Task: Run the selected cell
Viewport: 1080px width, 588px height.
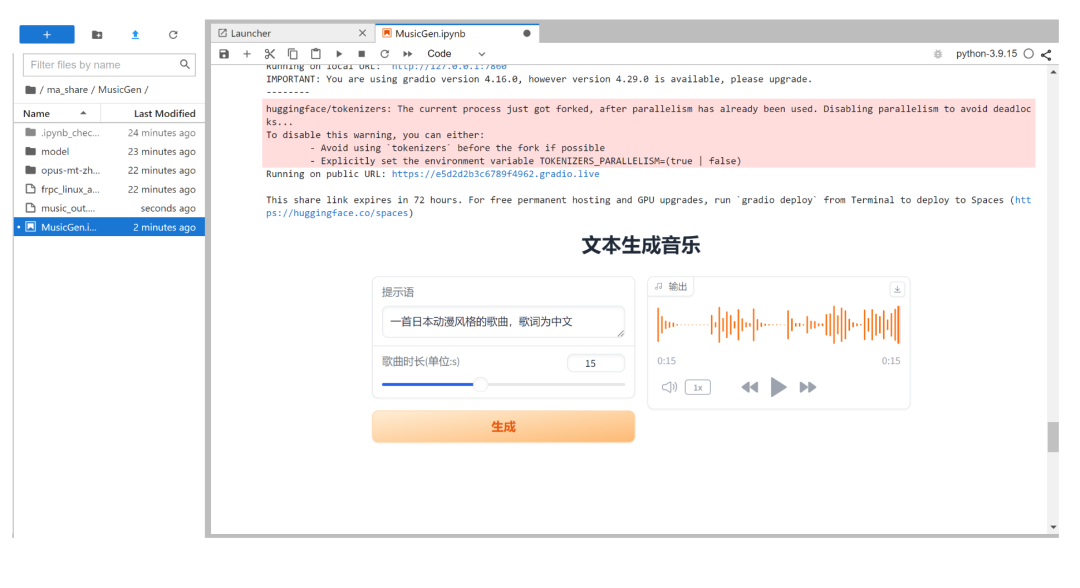Action: coord(339,54)
